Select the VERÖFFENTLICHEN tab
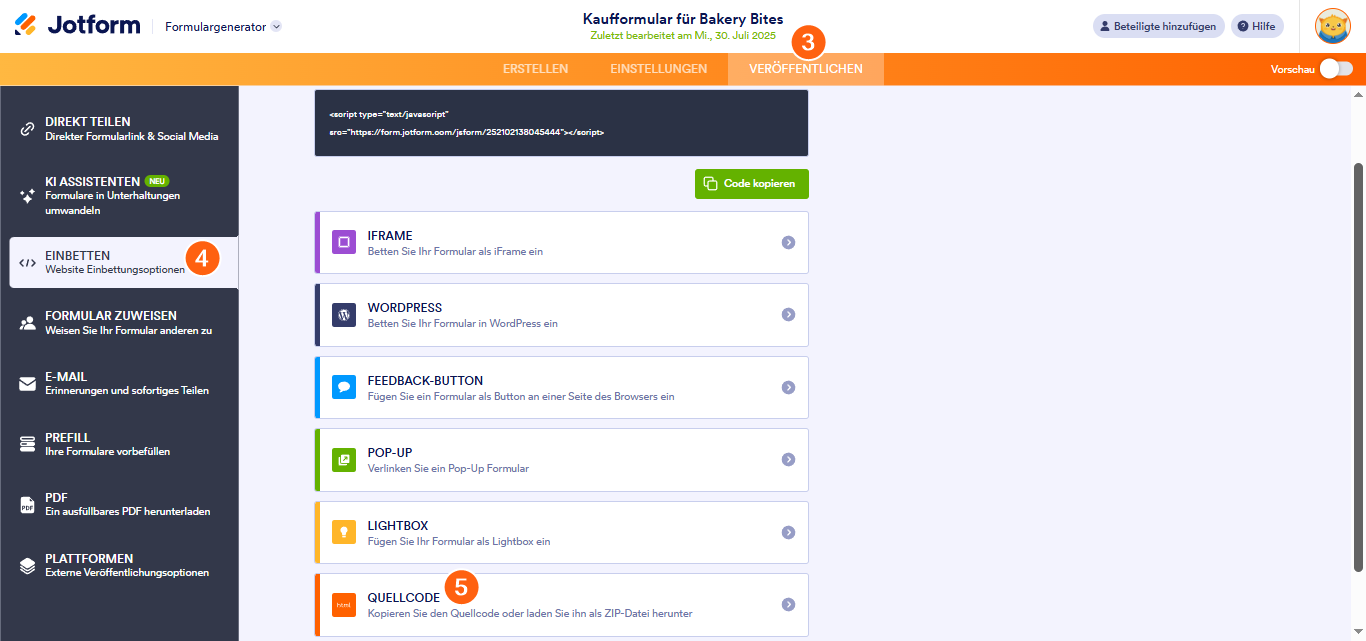Viewport: 1366px width, 641px height. [806, 69]
